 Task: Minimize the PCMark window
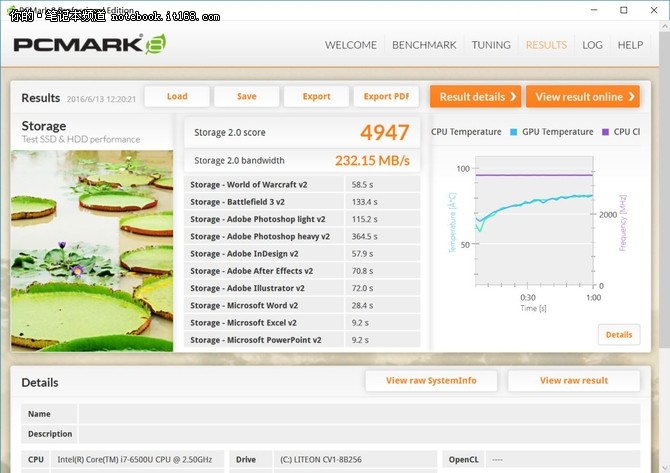coord(594,10)
